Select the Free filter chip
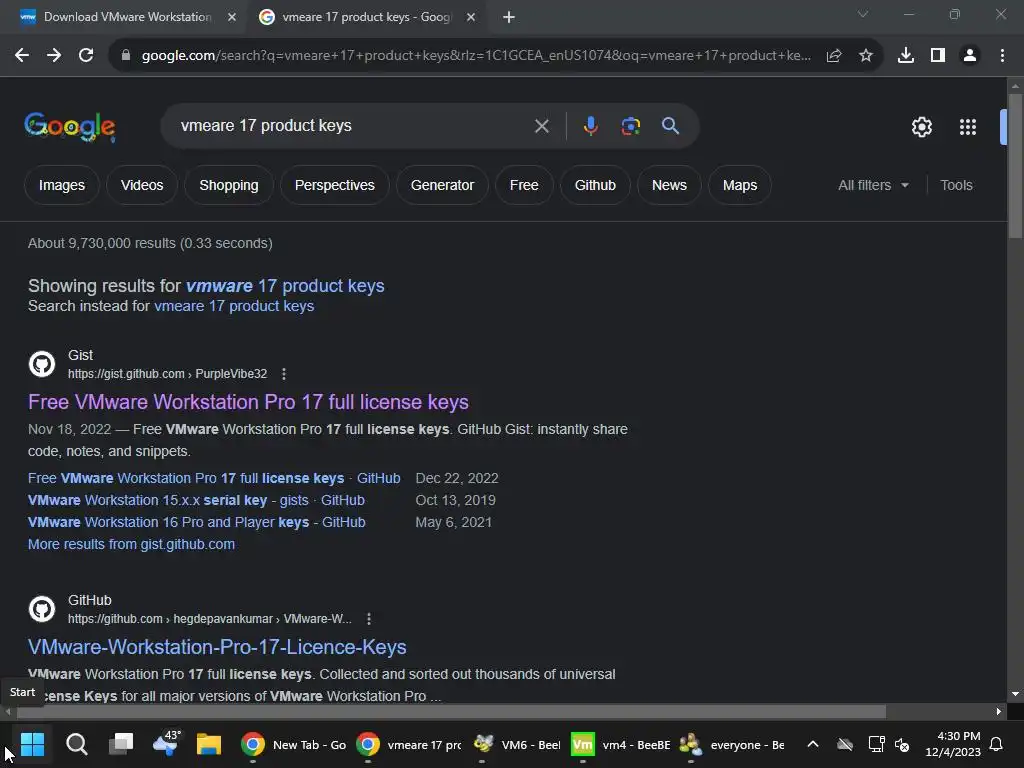 [x=524, y=185]
